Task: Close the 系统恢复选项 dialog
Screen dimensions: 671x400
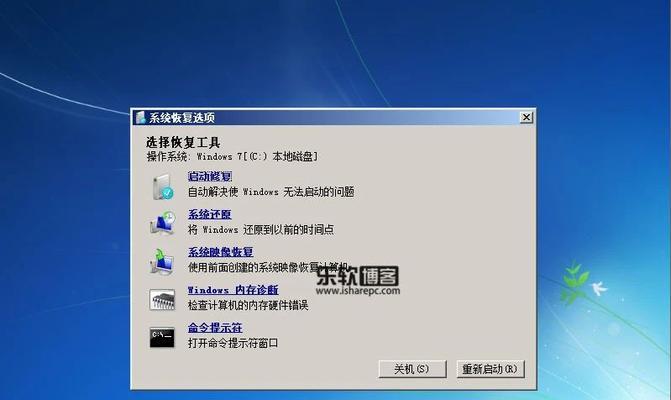Action: click(526, 117)
